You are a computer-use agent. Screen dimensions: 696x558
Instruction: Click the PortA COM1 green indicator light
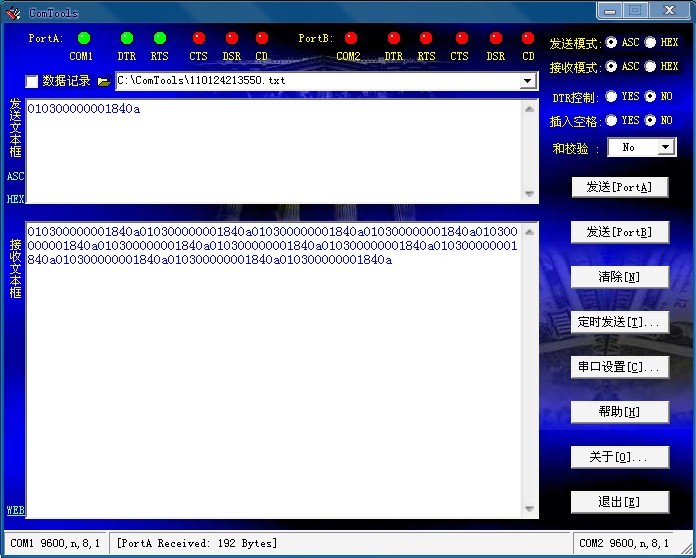coord(84,38)
